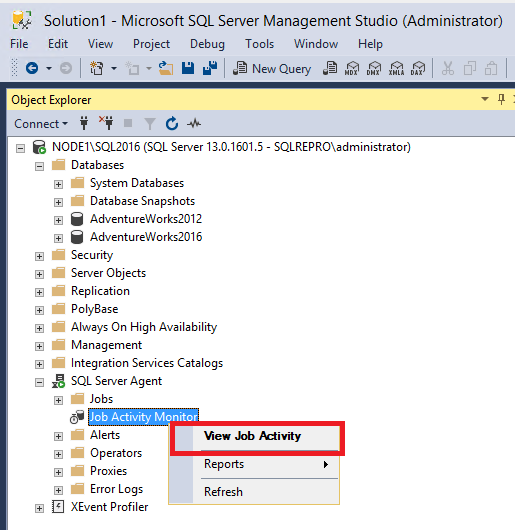Expand the Security folder
Image resolution: width=515 pixels, height=530 pixels.
[40, 256]
